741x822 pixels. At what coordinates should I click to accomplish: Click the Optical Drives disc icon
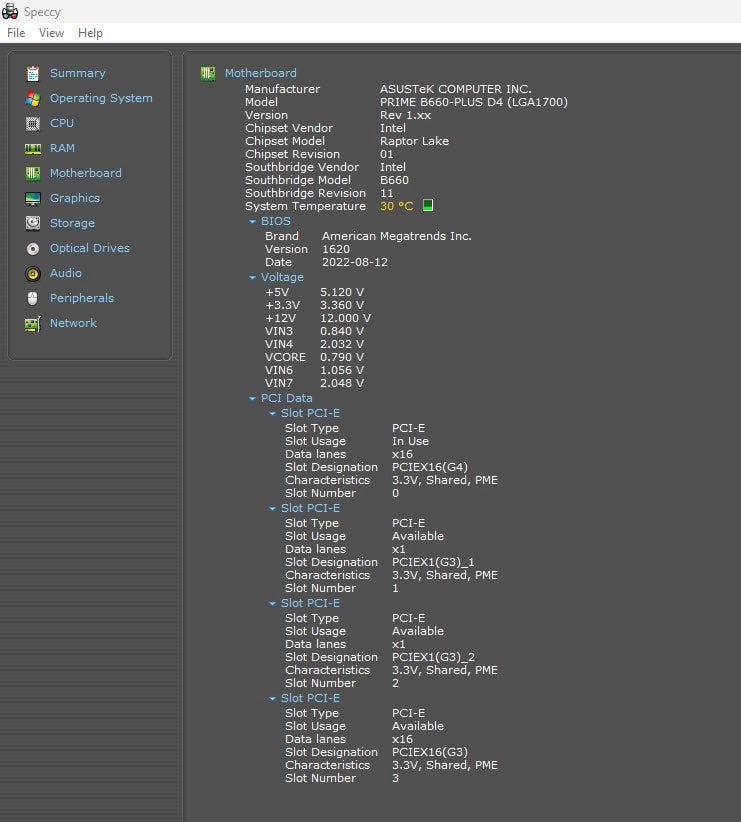(33, 248)
